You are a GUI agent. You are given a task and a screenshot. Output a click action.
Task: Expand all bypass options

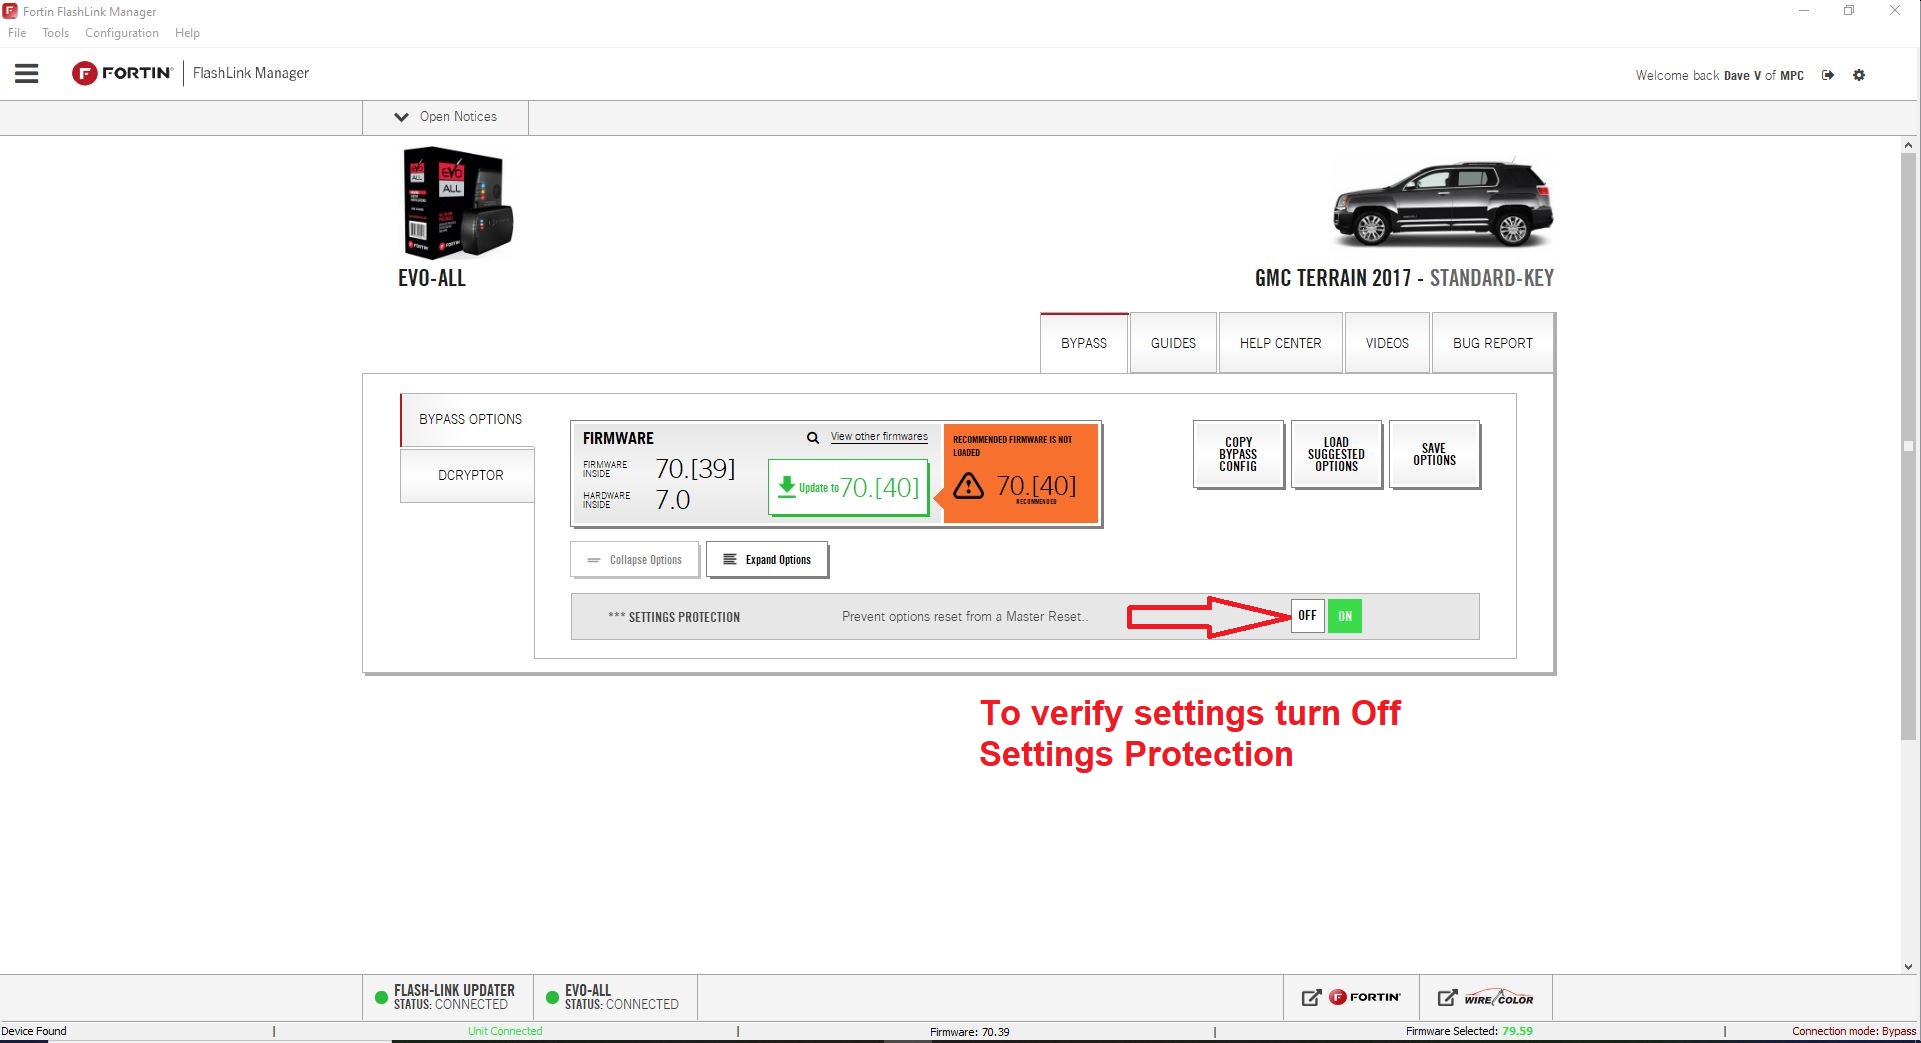tap(767, 560)
